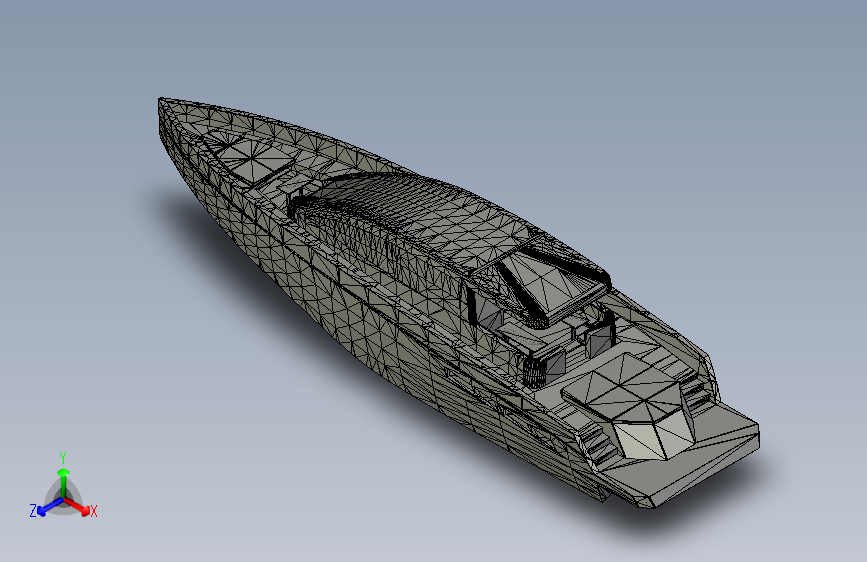867x562 pixels.
Task: Click the 3D yacht hull model
Action: point(459,303)
